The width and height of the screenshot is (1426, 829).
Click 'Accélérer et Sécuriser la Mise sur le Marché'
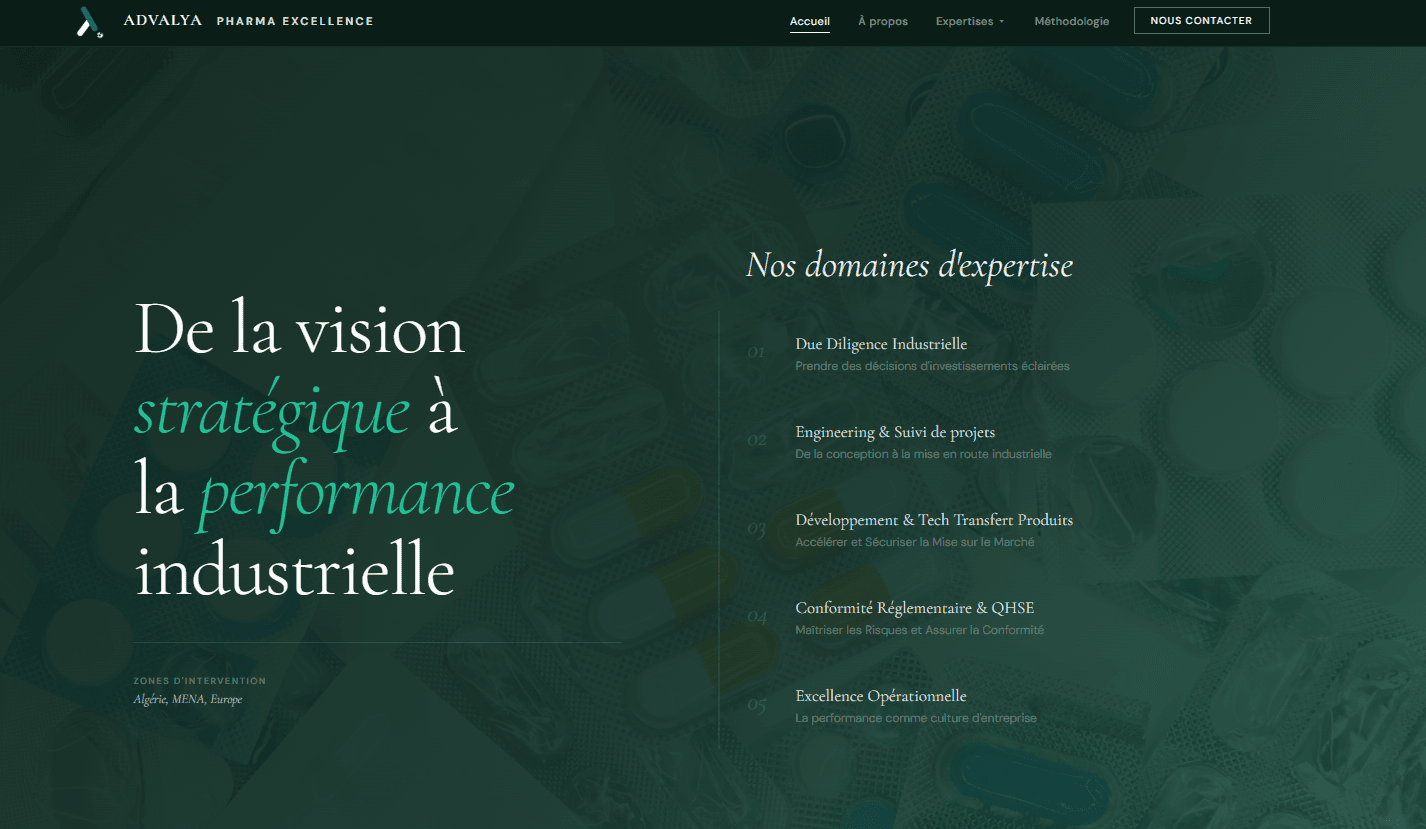tap(915, 542)
